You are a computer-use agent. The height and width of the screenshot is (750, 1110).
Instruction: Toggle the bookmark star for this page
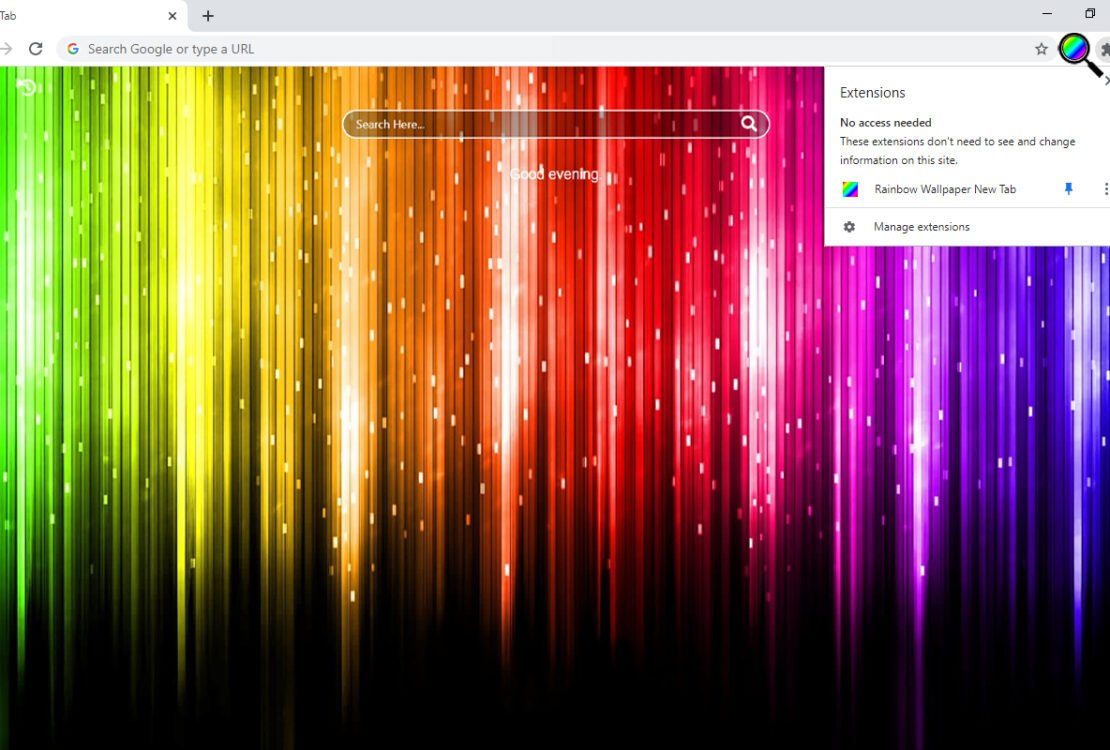[x=1041, y=48]
